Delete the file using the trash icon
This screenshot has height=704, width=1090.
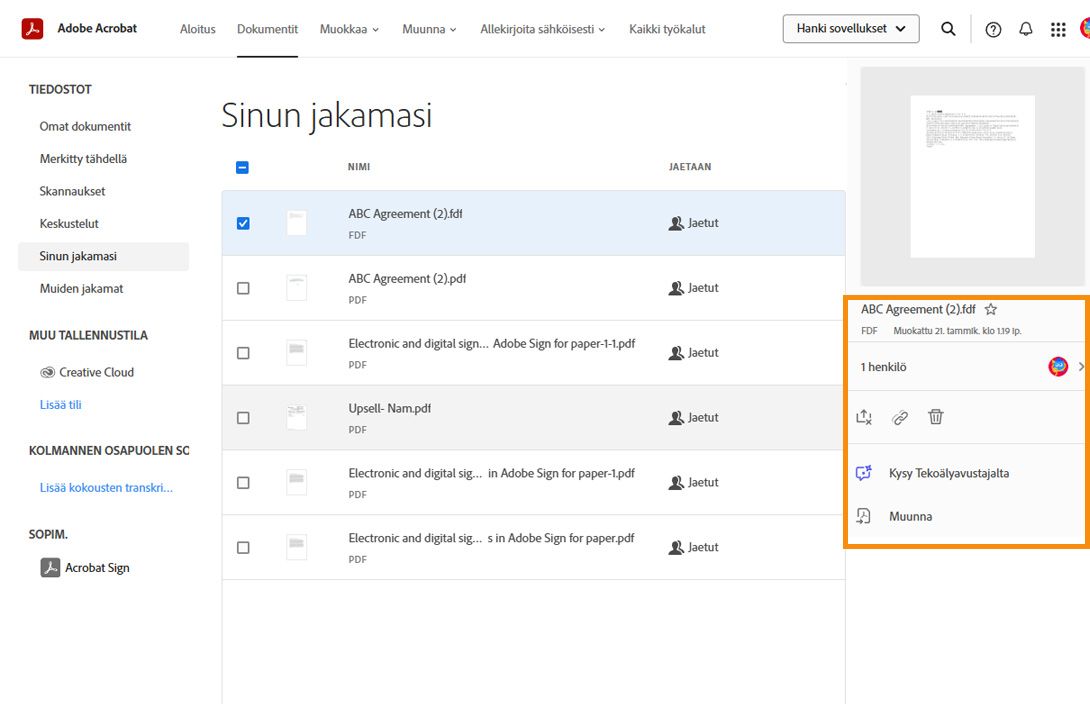tap(935, 417)
